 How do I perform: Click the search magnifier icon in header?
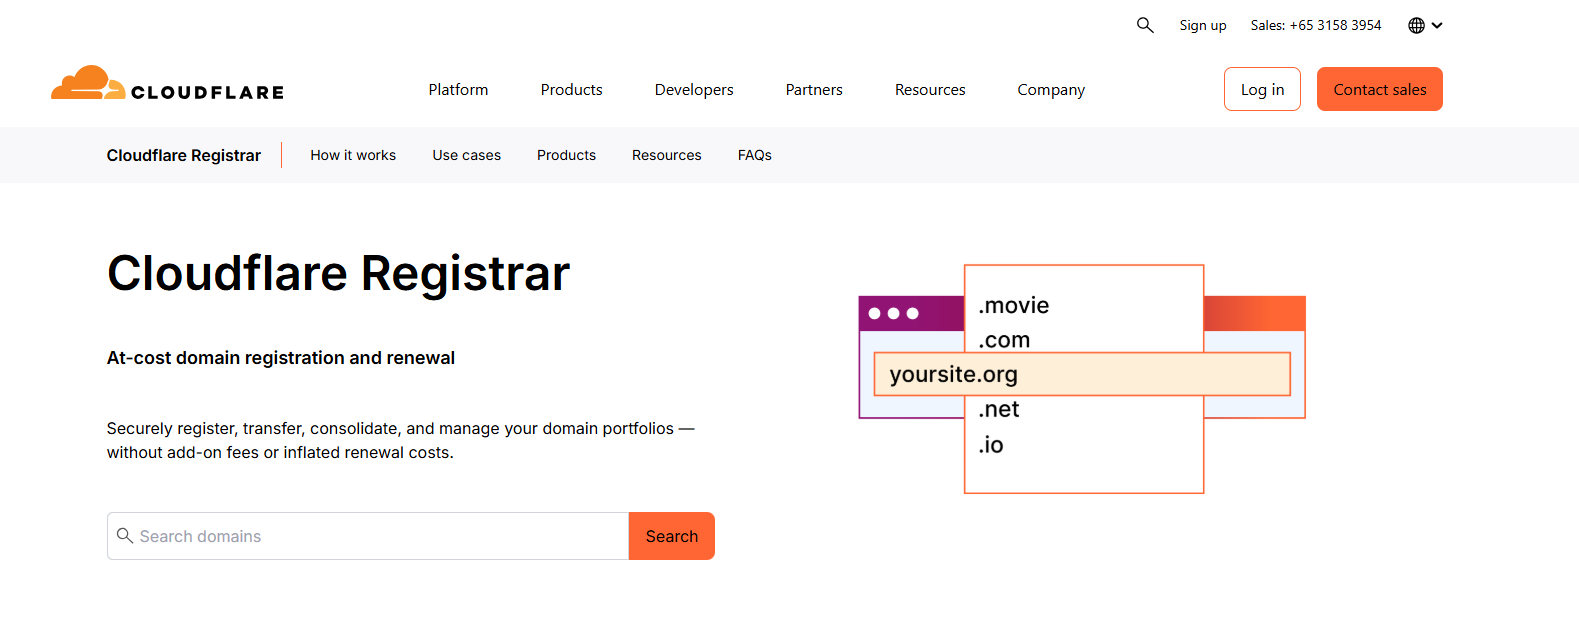point(1145,25)
